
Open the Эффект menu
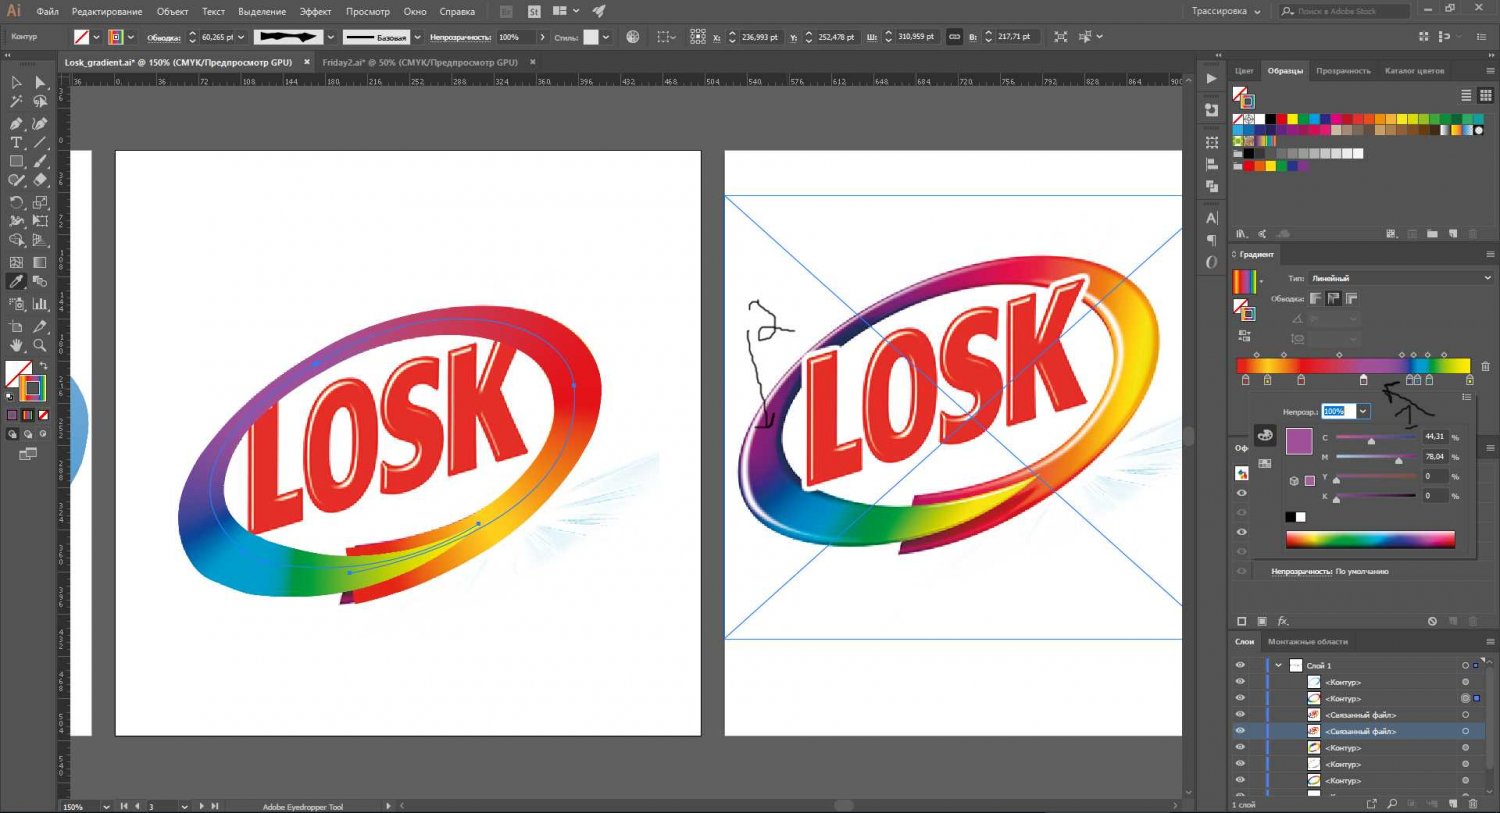[316, 11]
